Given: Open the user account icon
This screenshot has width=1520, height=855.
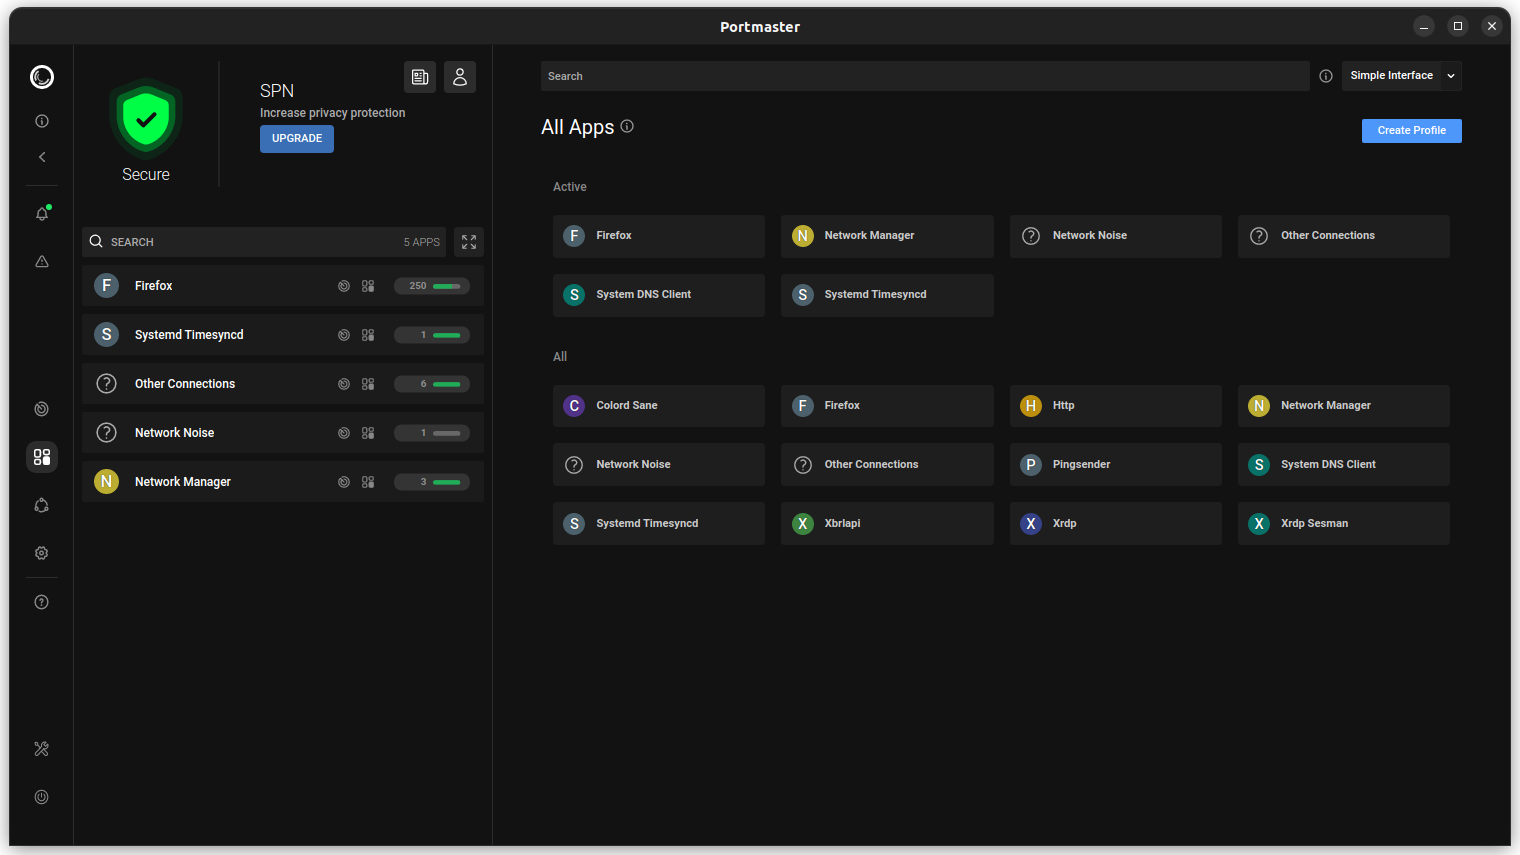Looking at the screenshot, I should [460, 77].
